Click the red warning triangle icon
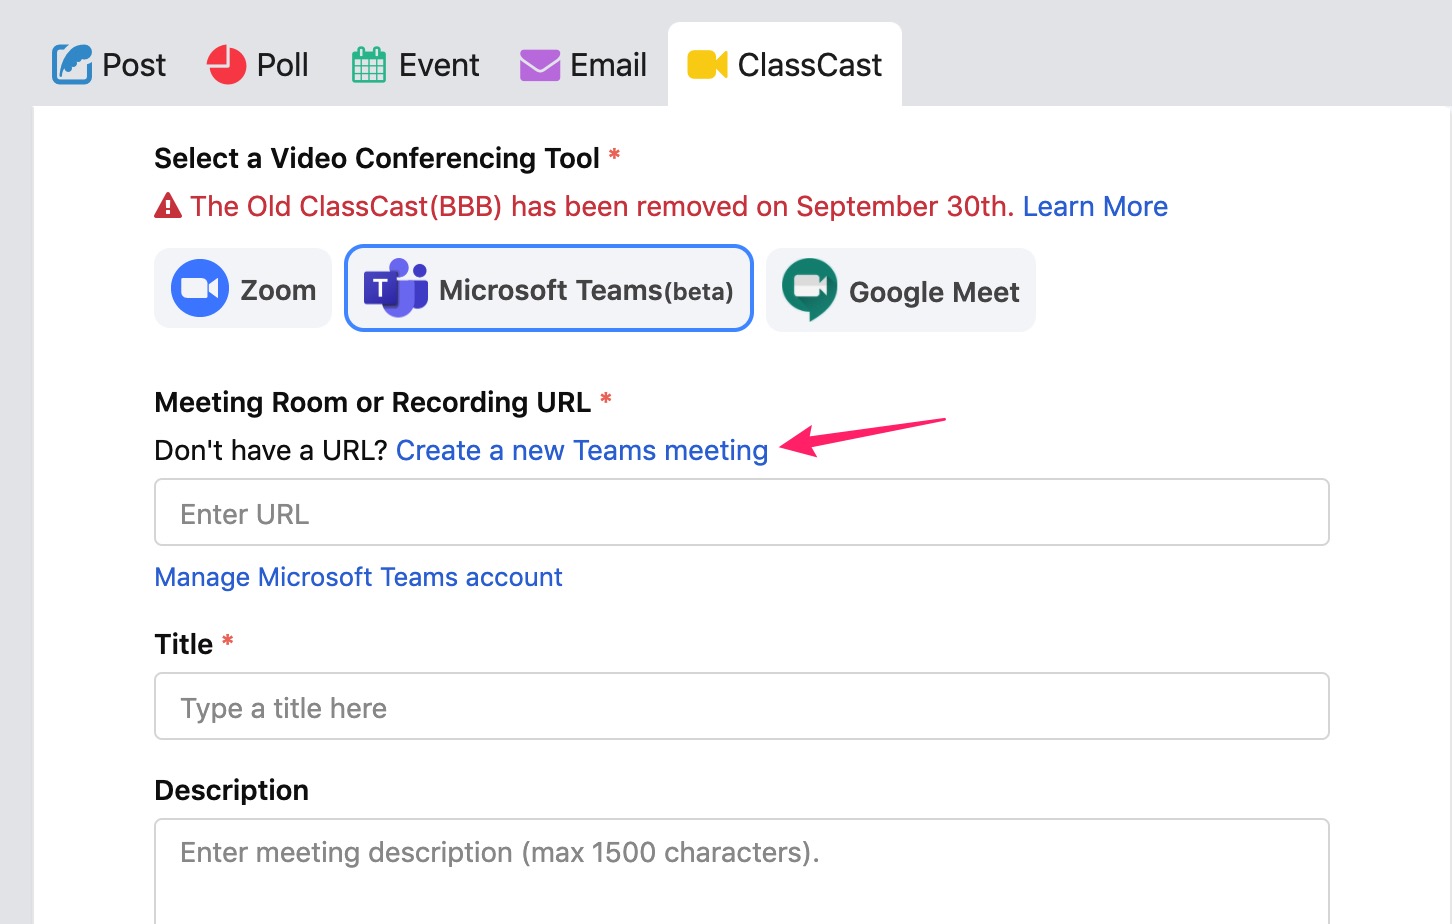 168,206
